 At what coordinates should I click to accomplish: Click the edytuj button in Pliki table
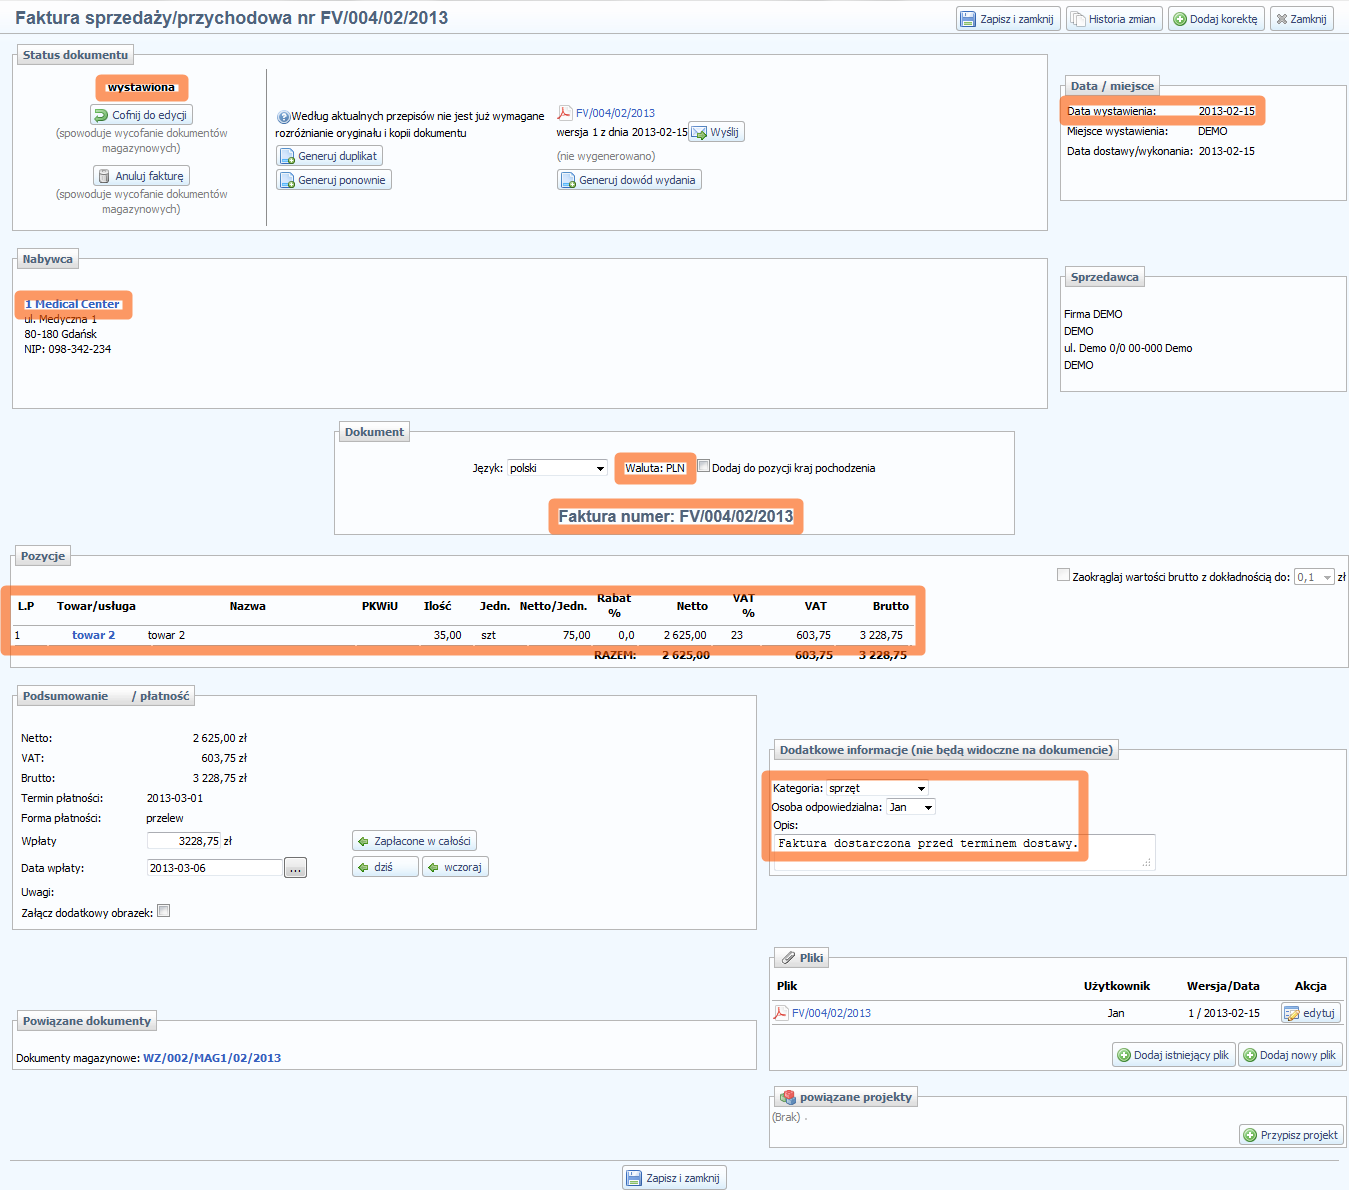point(1310,1013)
